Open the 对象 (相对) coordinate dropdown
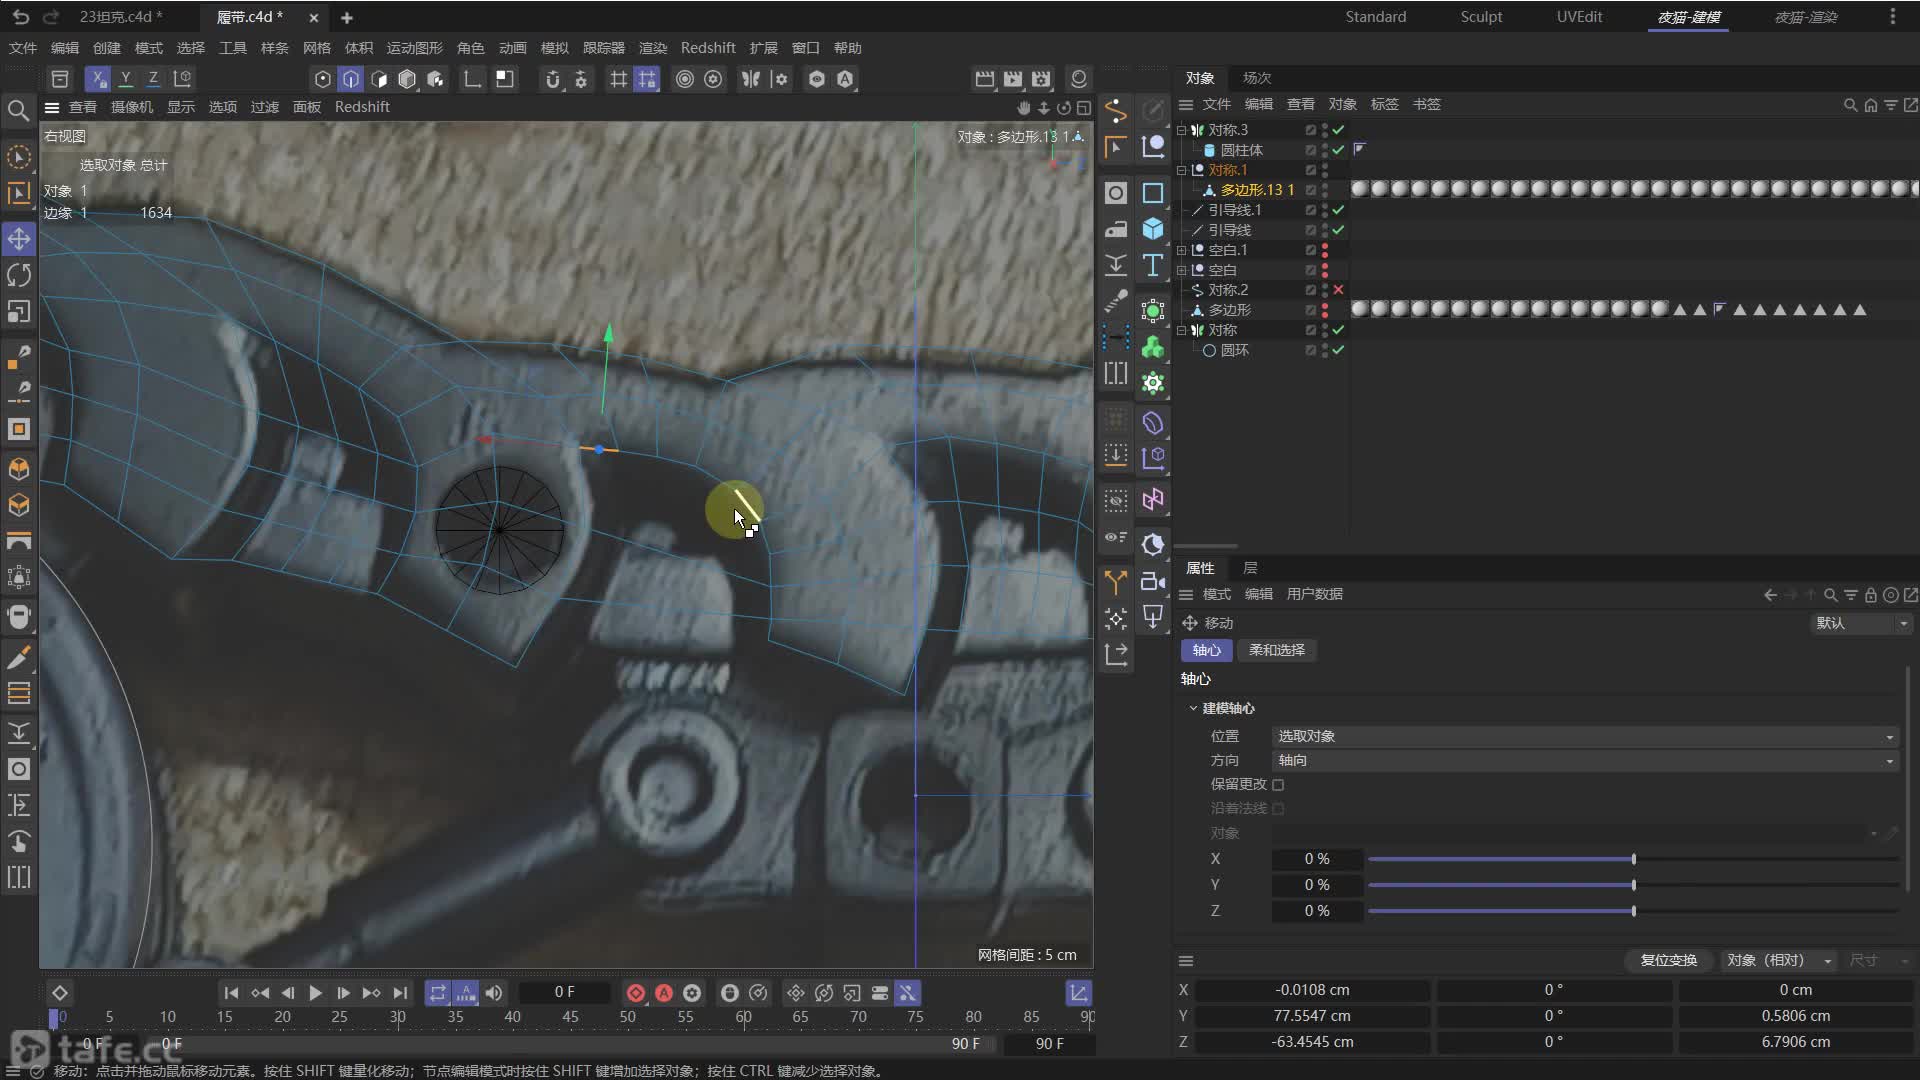 click(x=1778, y=960)
